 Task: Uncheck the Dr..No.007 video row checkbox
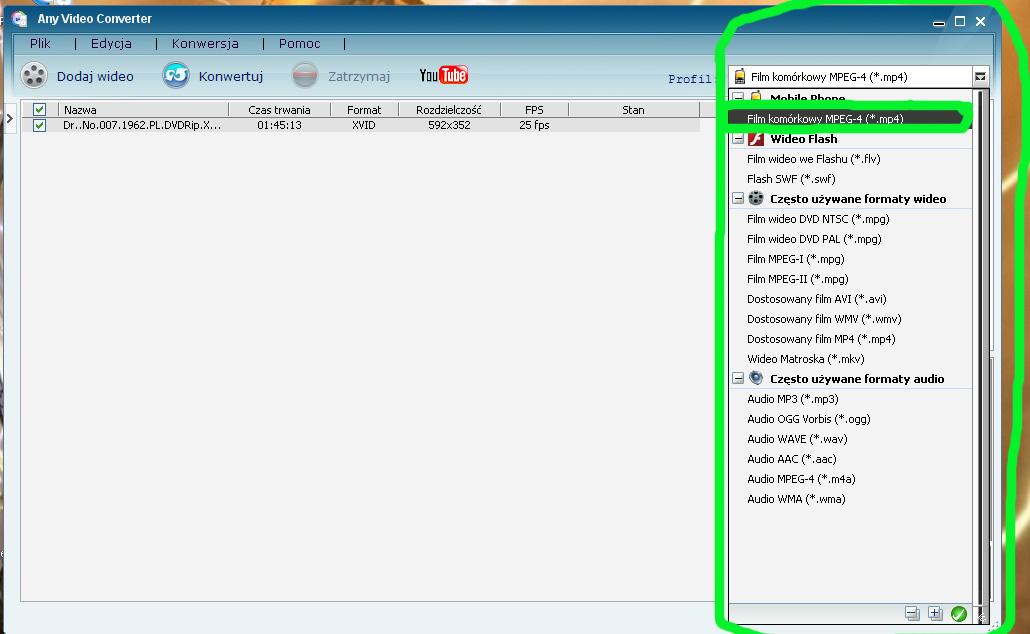pos(39,125)
